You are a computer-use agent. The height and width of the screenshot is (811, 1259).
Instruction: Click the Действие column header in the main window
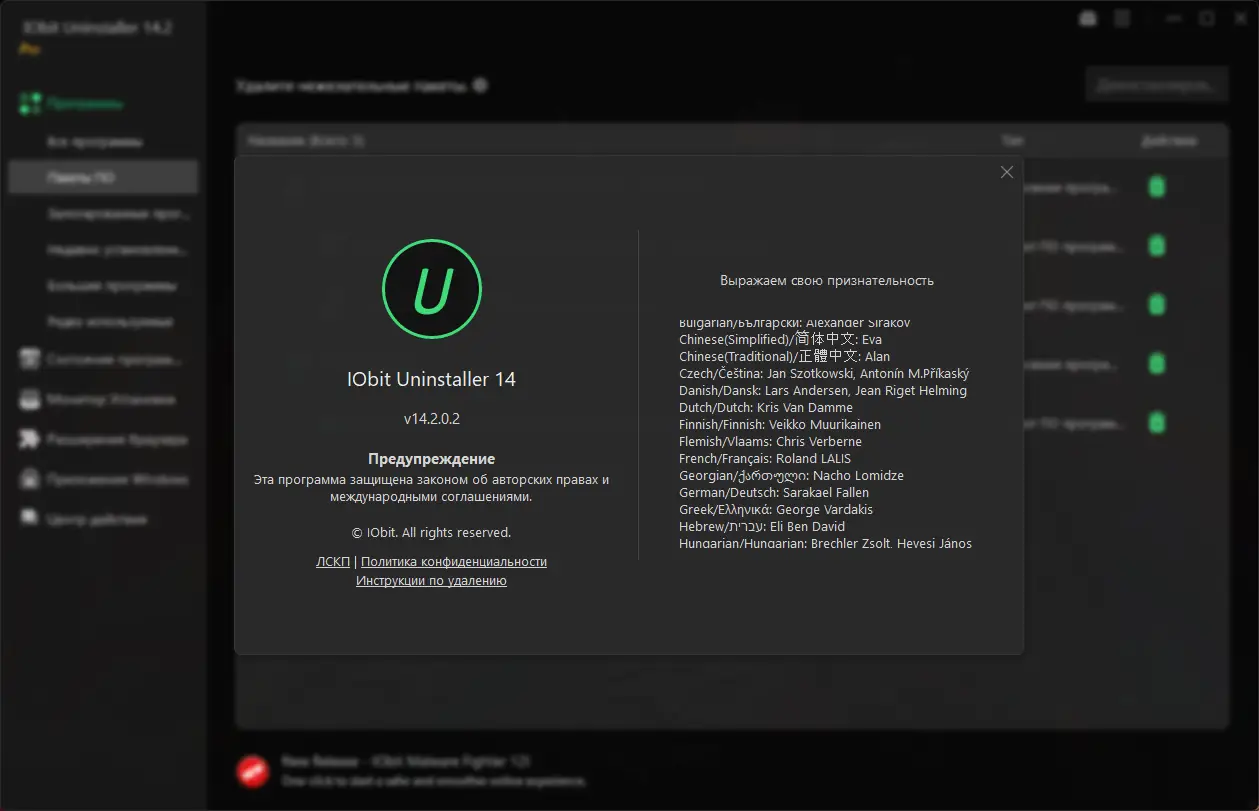pyautogui.click(x=1168, y=141)
